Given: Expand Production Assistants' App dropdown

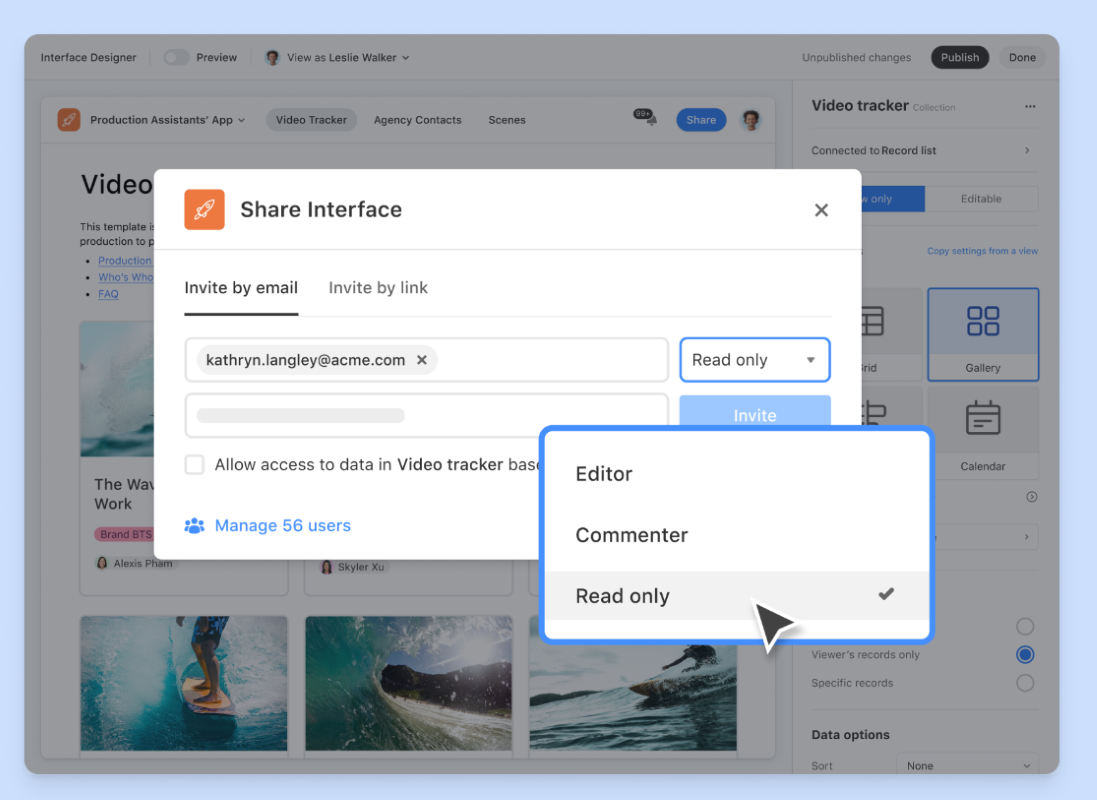Looking at the screenshot, I should 168,120.
